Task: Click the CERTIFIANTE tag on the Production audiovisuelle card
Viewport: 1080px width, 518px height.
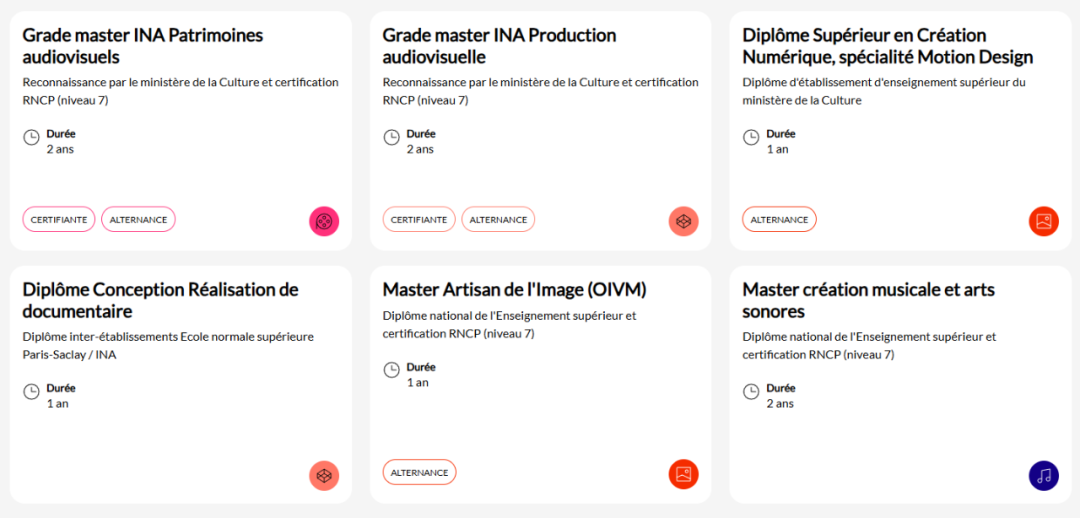Action: pyautogui.click(x=419, y=220)
